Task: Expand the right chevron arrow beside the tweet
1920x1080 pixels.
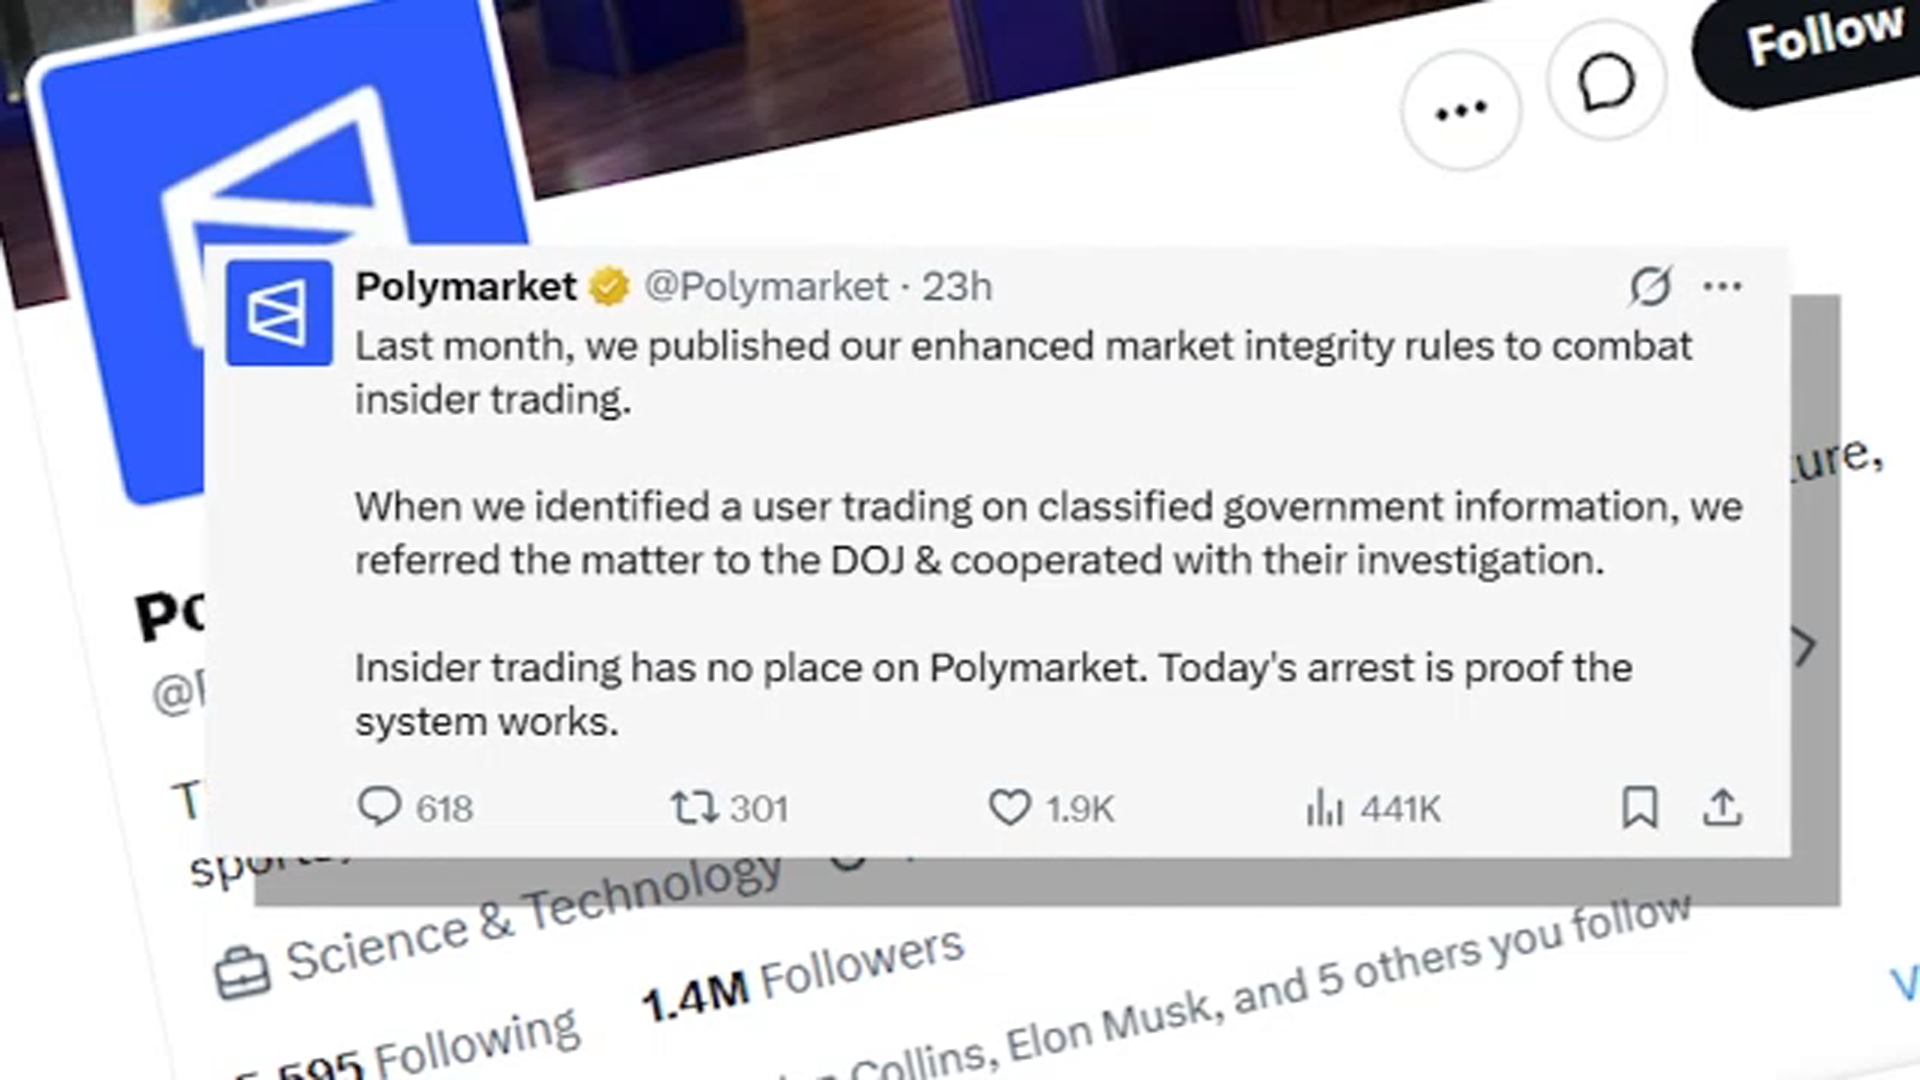Action: pos(1804,647)
